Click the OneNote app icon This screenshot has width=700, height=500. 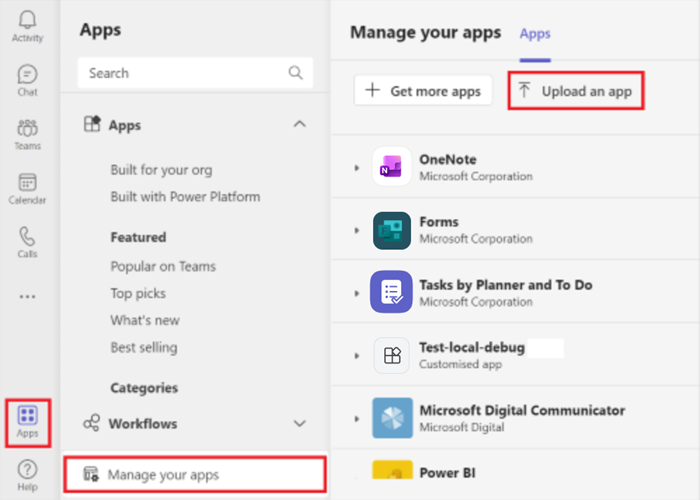pos(392,166)
